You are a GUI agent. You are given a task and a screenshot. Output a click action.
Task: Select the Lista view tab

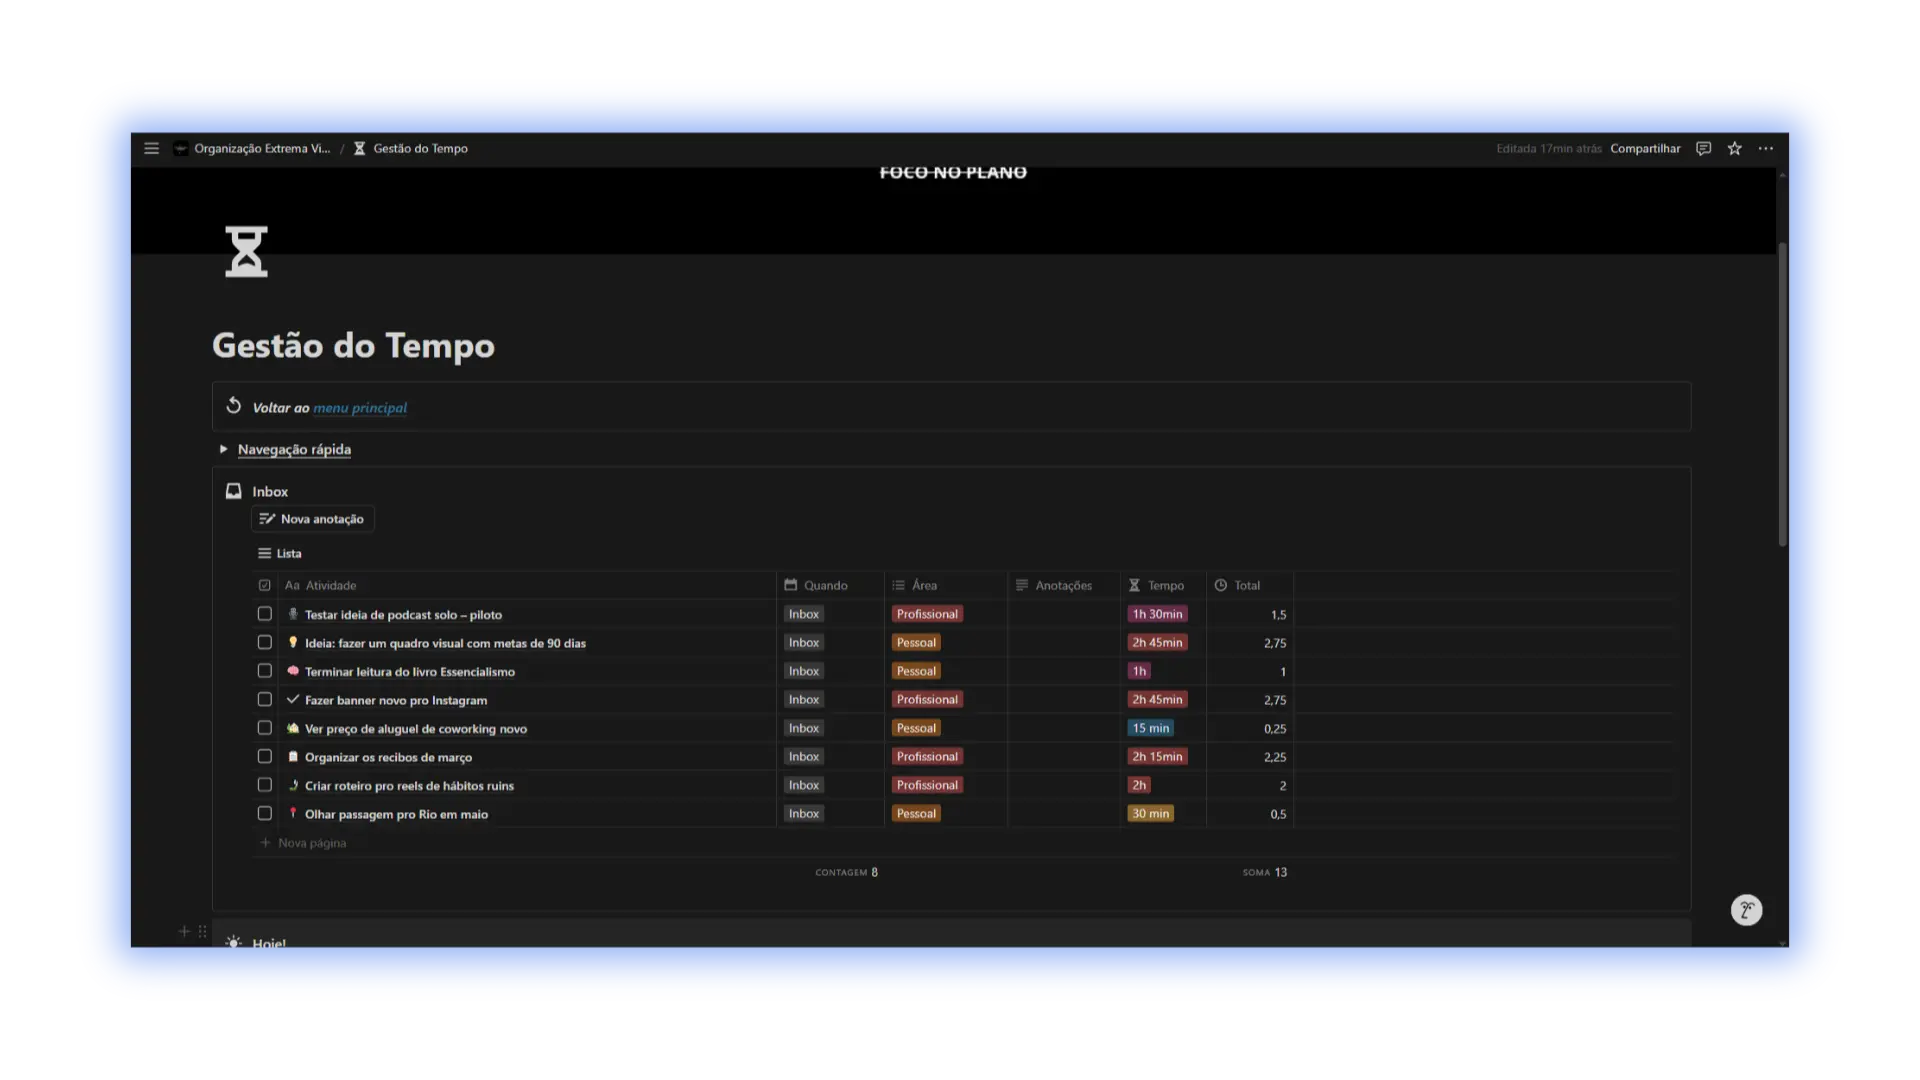[x=280, y=553]
